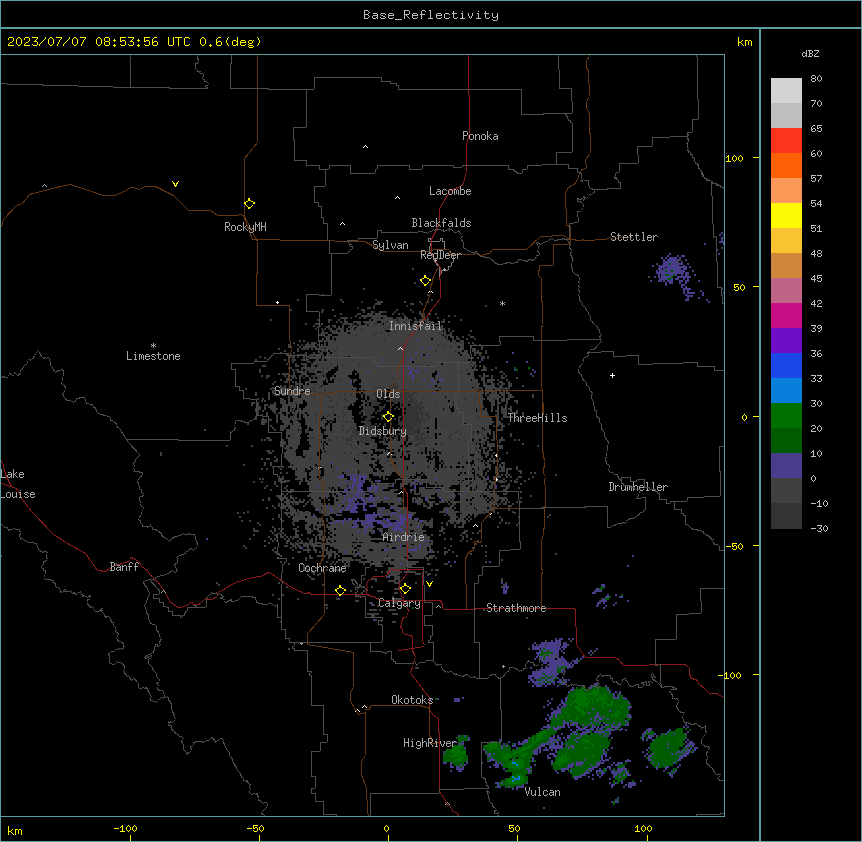
Task: Click the Banff town label
Action: pos(124,567)
